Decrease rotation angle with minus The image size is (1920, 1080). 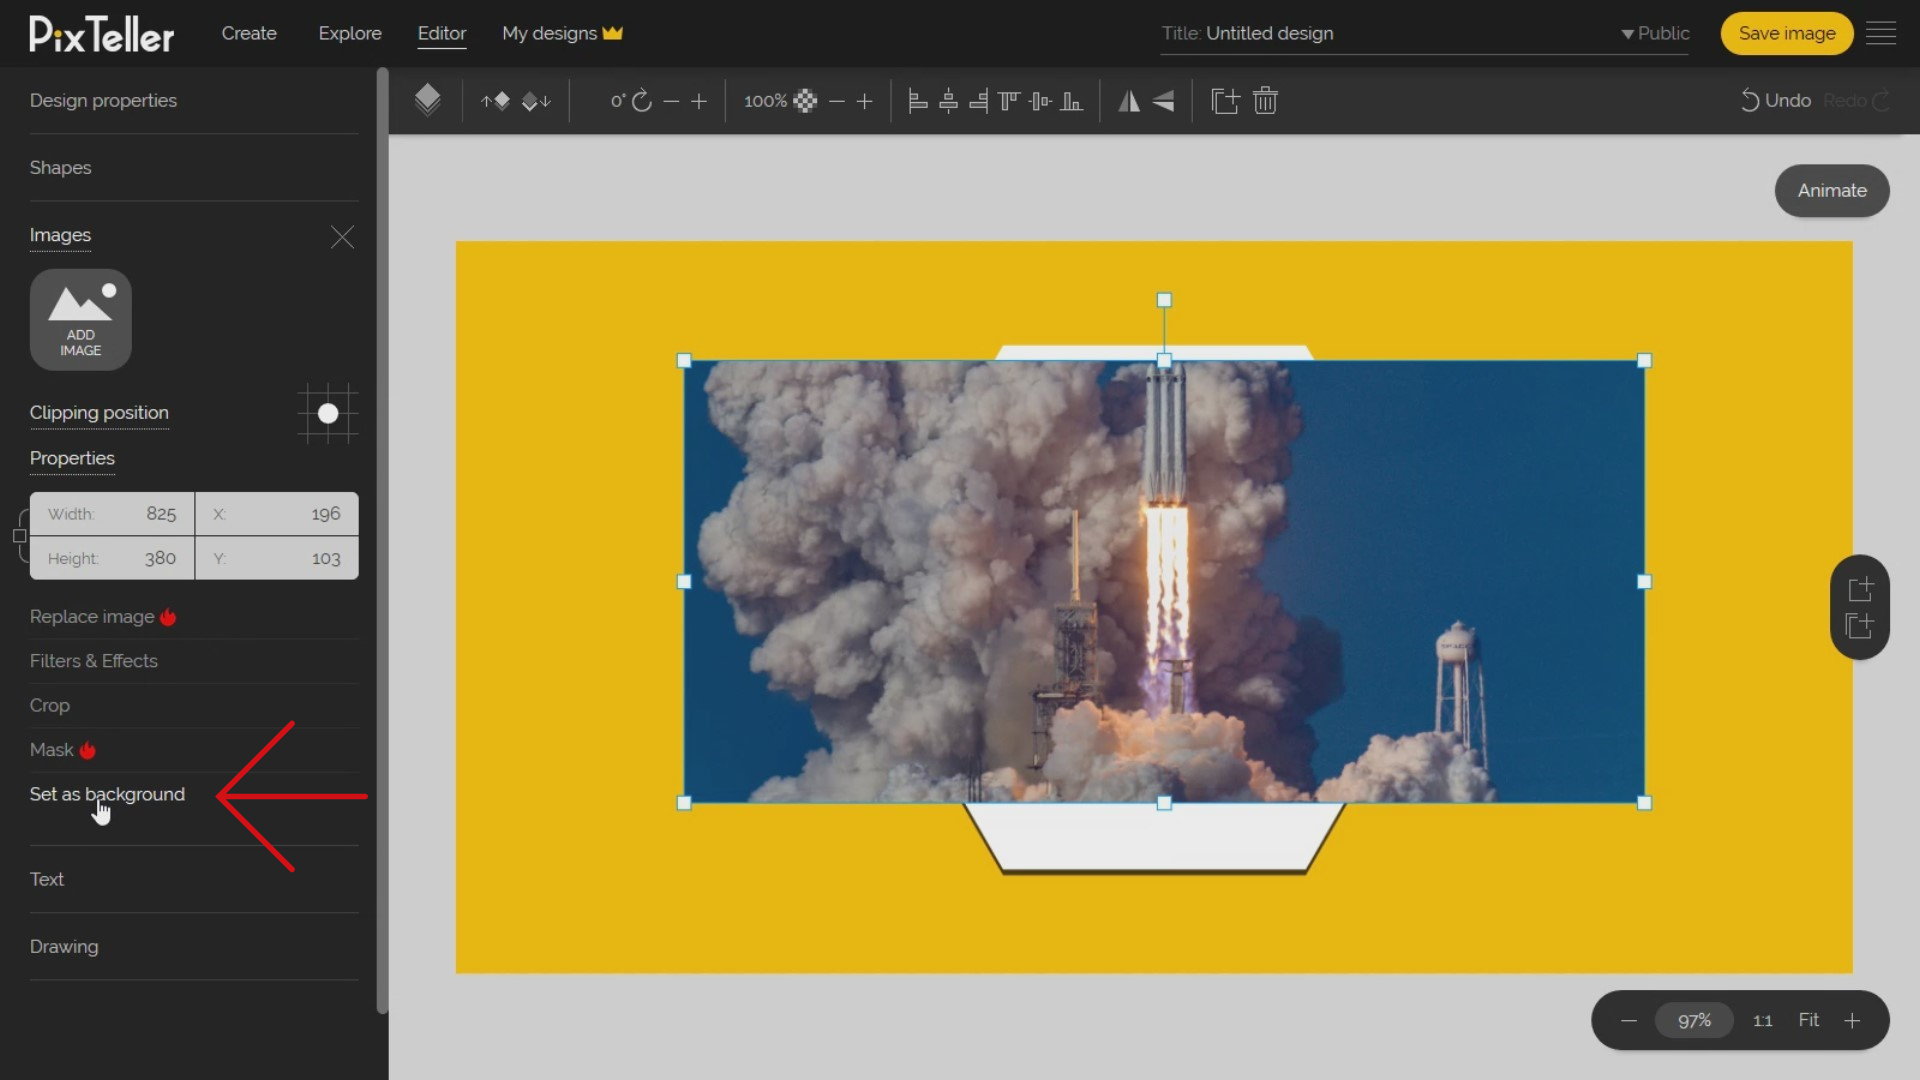[671, 101]
